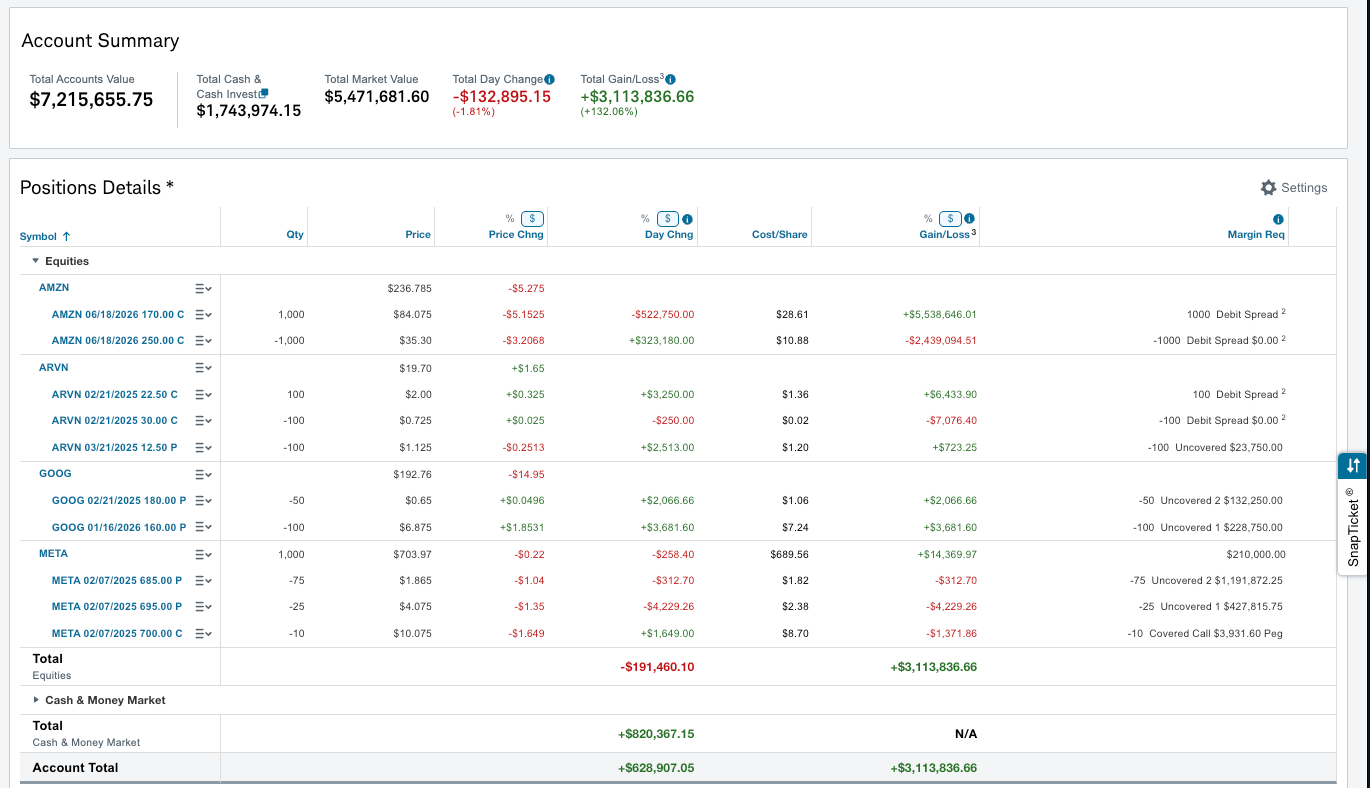1370x788 pixels.
Task: Open the SnapTicket side tab label
Action: 1353,527
